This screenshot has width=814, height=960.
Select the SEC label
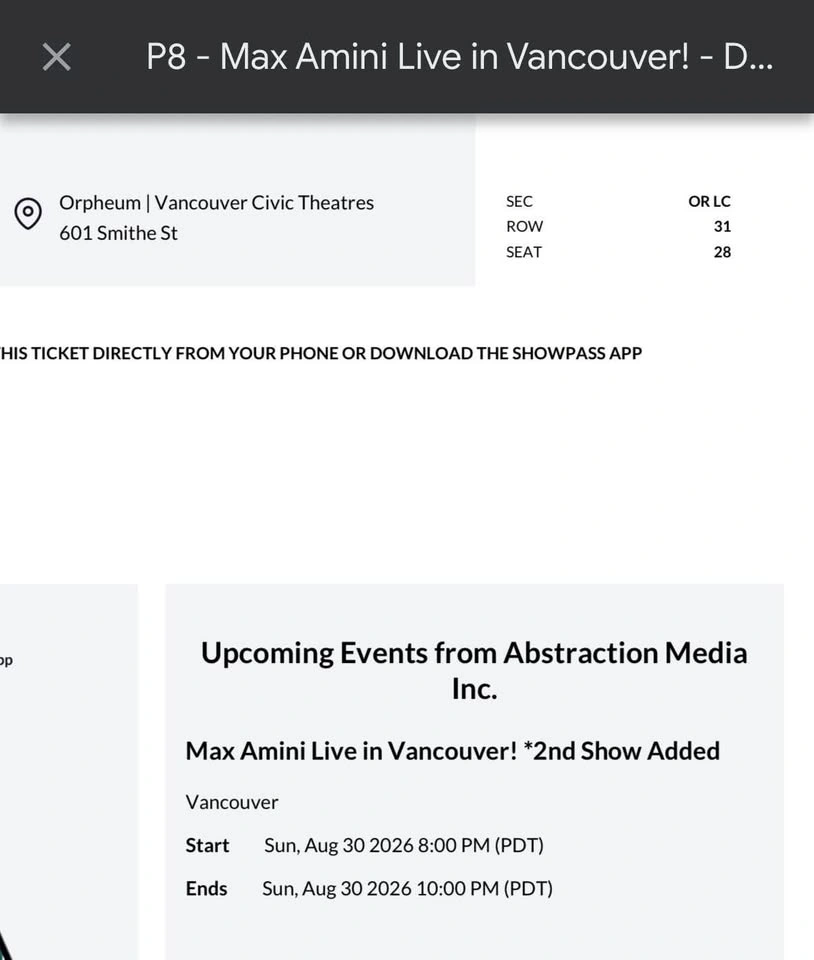(x=519, y=201)
